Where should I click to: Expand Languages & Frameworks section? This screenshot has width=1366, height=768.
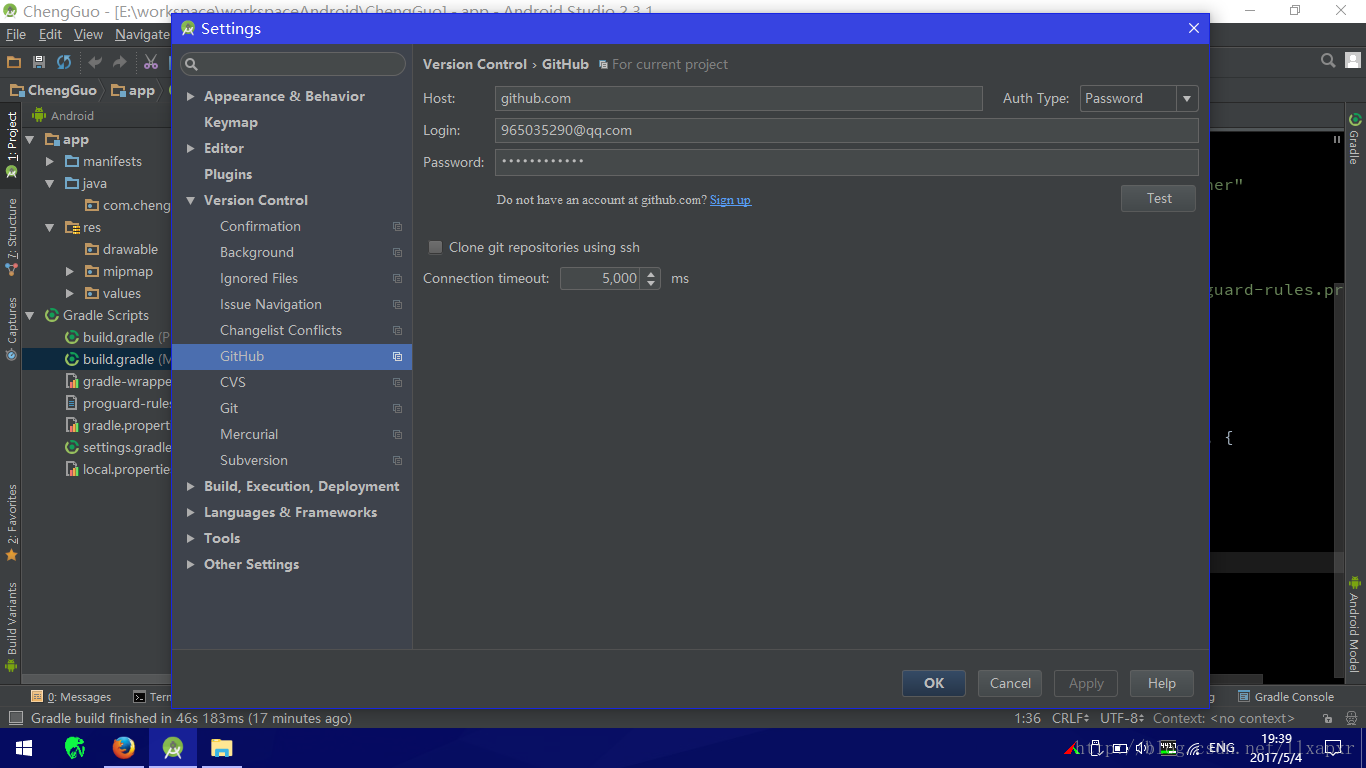coord(191,513)
